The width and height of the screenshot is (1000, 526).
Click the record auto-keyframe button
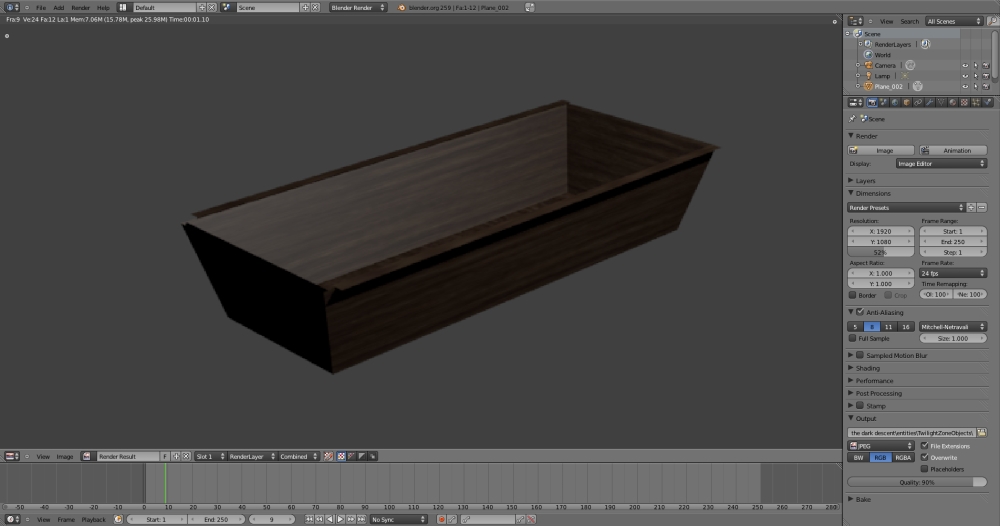click(x=441, y=520)
